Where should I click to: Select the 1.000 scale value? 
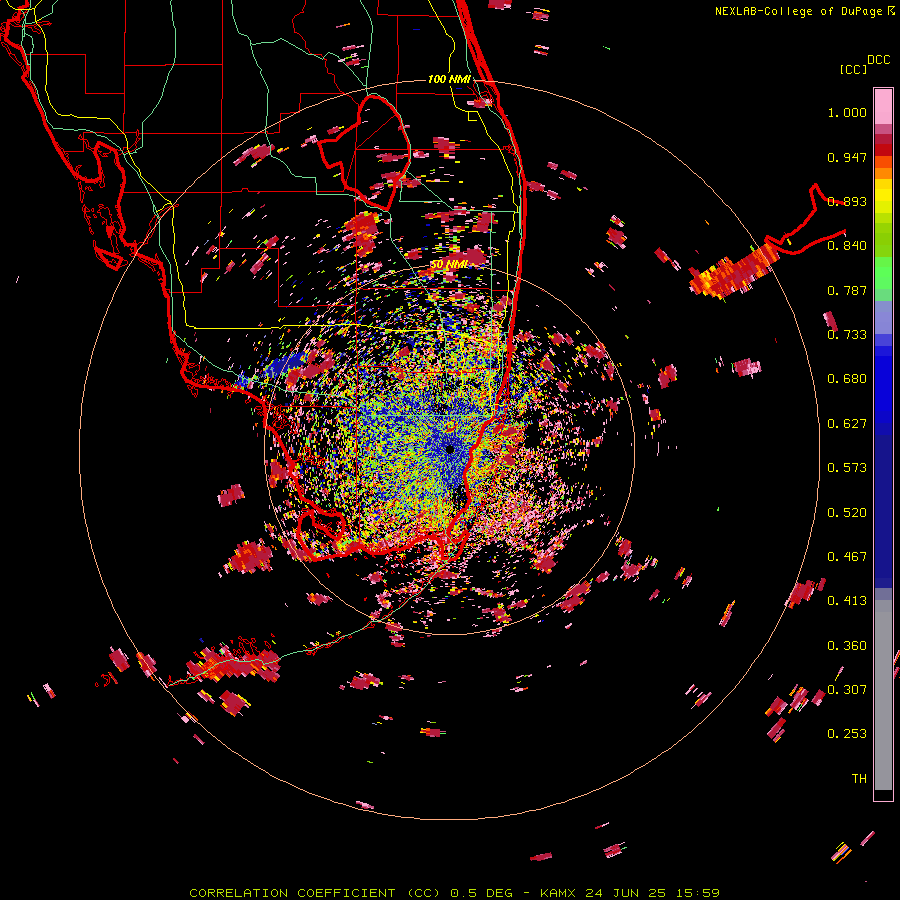point(847,112)
